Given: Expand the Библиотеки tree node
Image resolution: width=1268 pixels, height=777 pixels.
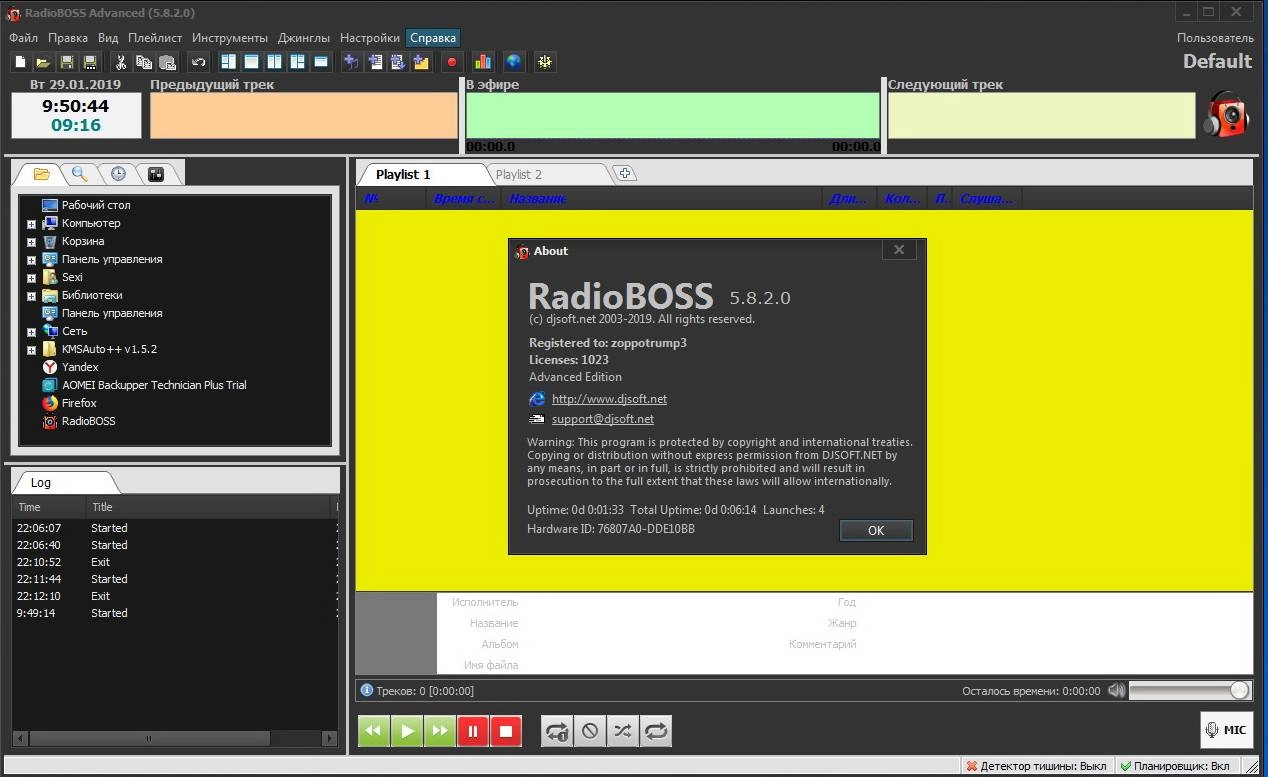Looking at the screenshot, I should 31,296.
